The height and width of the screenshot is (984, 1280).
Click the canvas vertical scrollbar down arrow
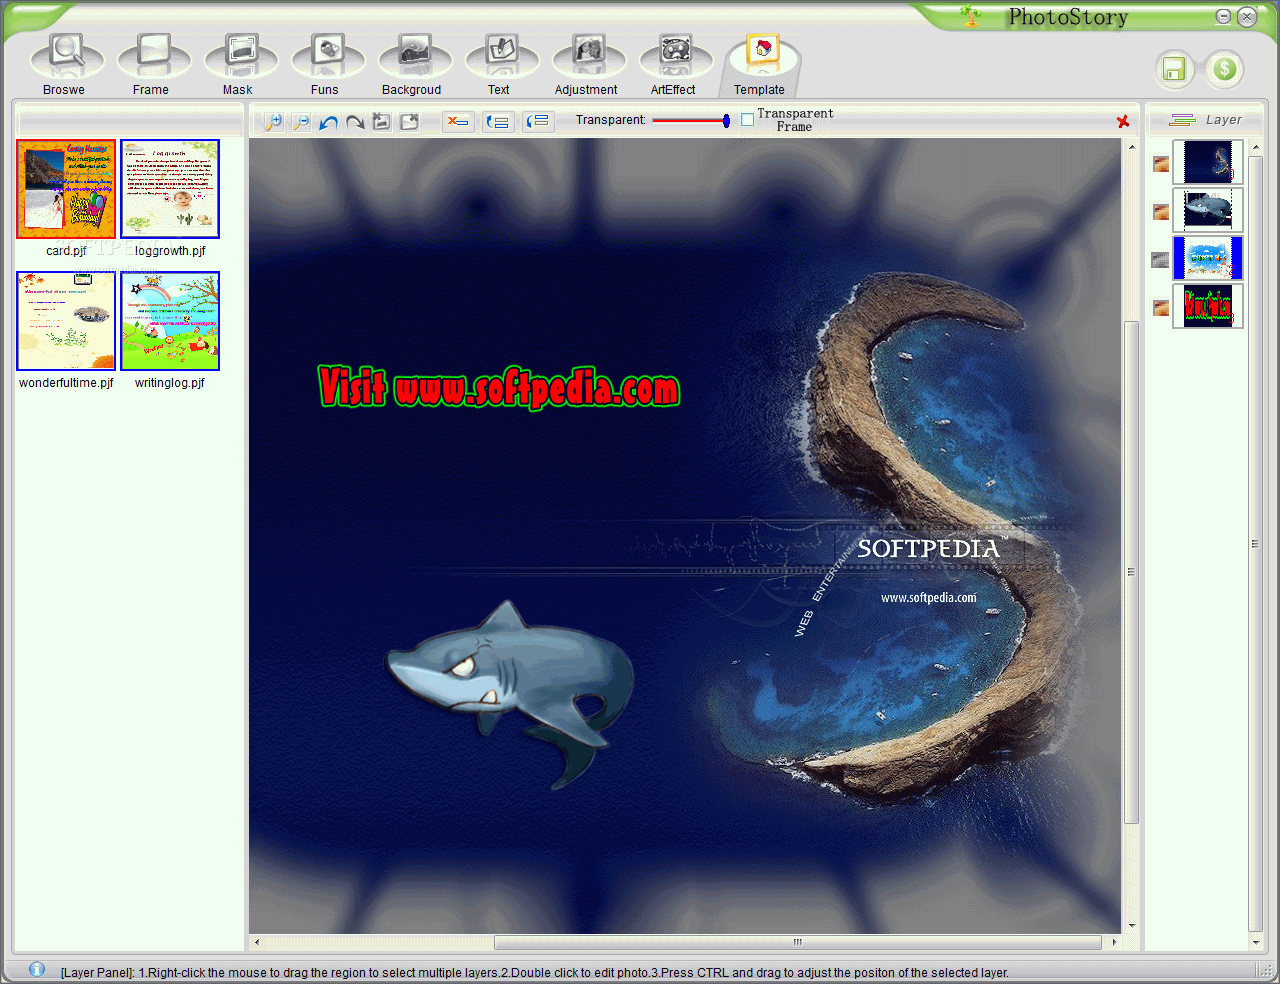(1132, 926)
